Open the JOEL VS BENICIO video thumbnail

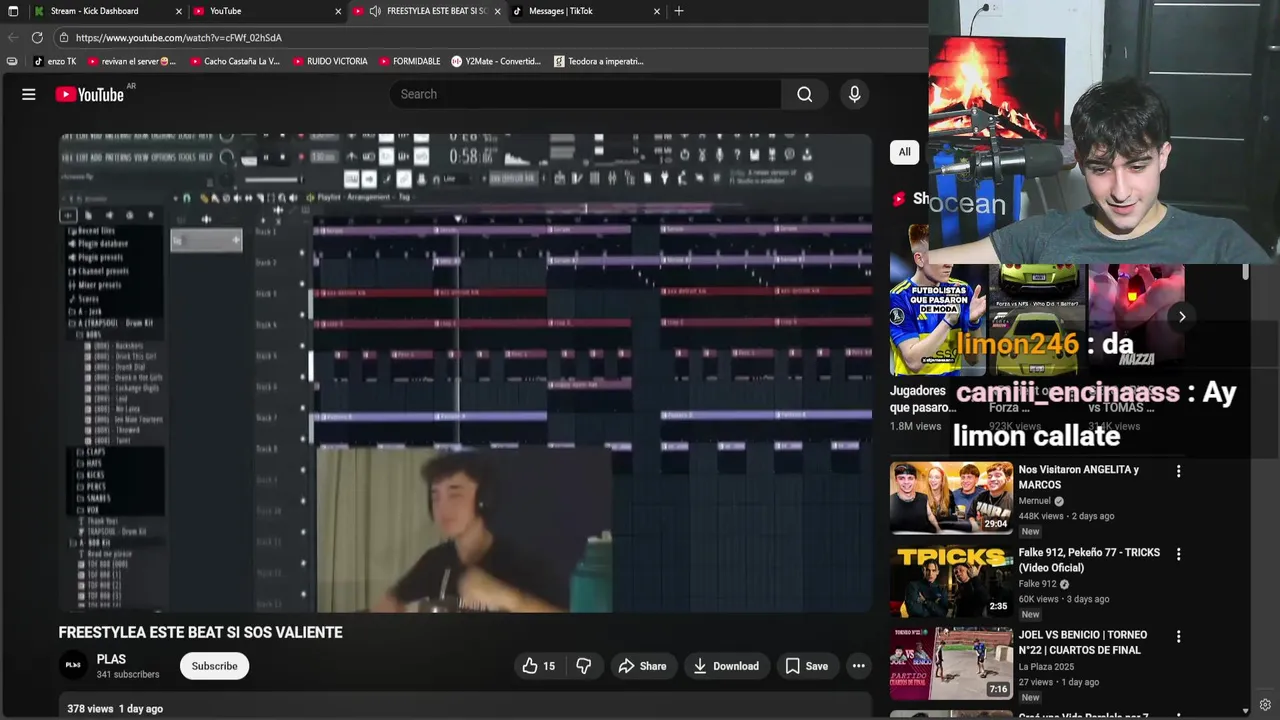pyautogui.click(x=951, y=664)
